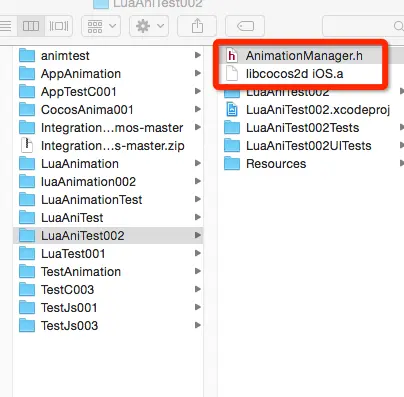Viewport: 404px width, 397px height.
Task: Click the luaAnimation002 folder name
Action: (x=88, y=182)
